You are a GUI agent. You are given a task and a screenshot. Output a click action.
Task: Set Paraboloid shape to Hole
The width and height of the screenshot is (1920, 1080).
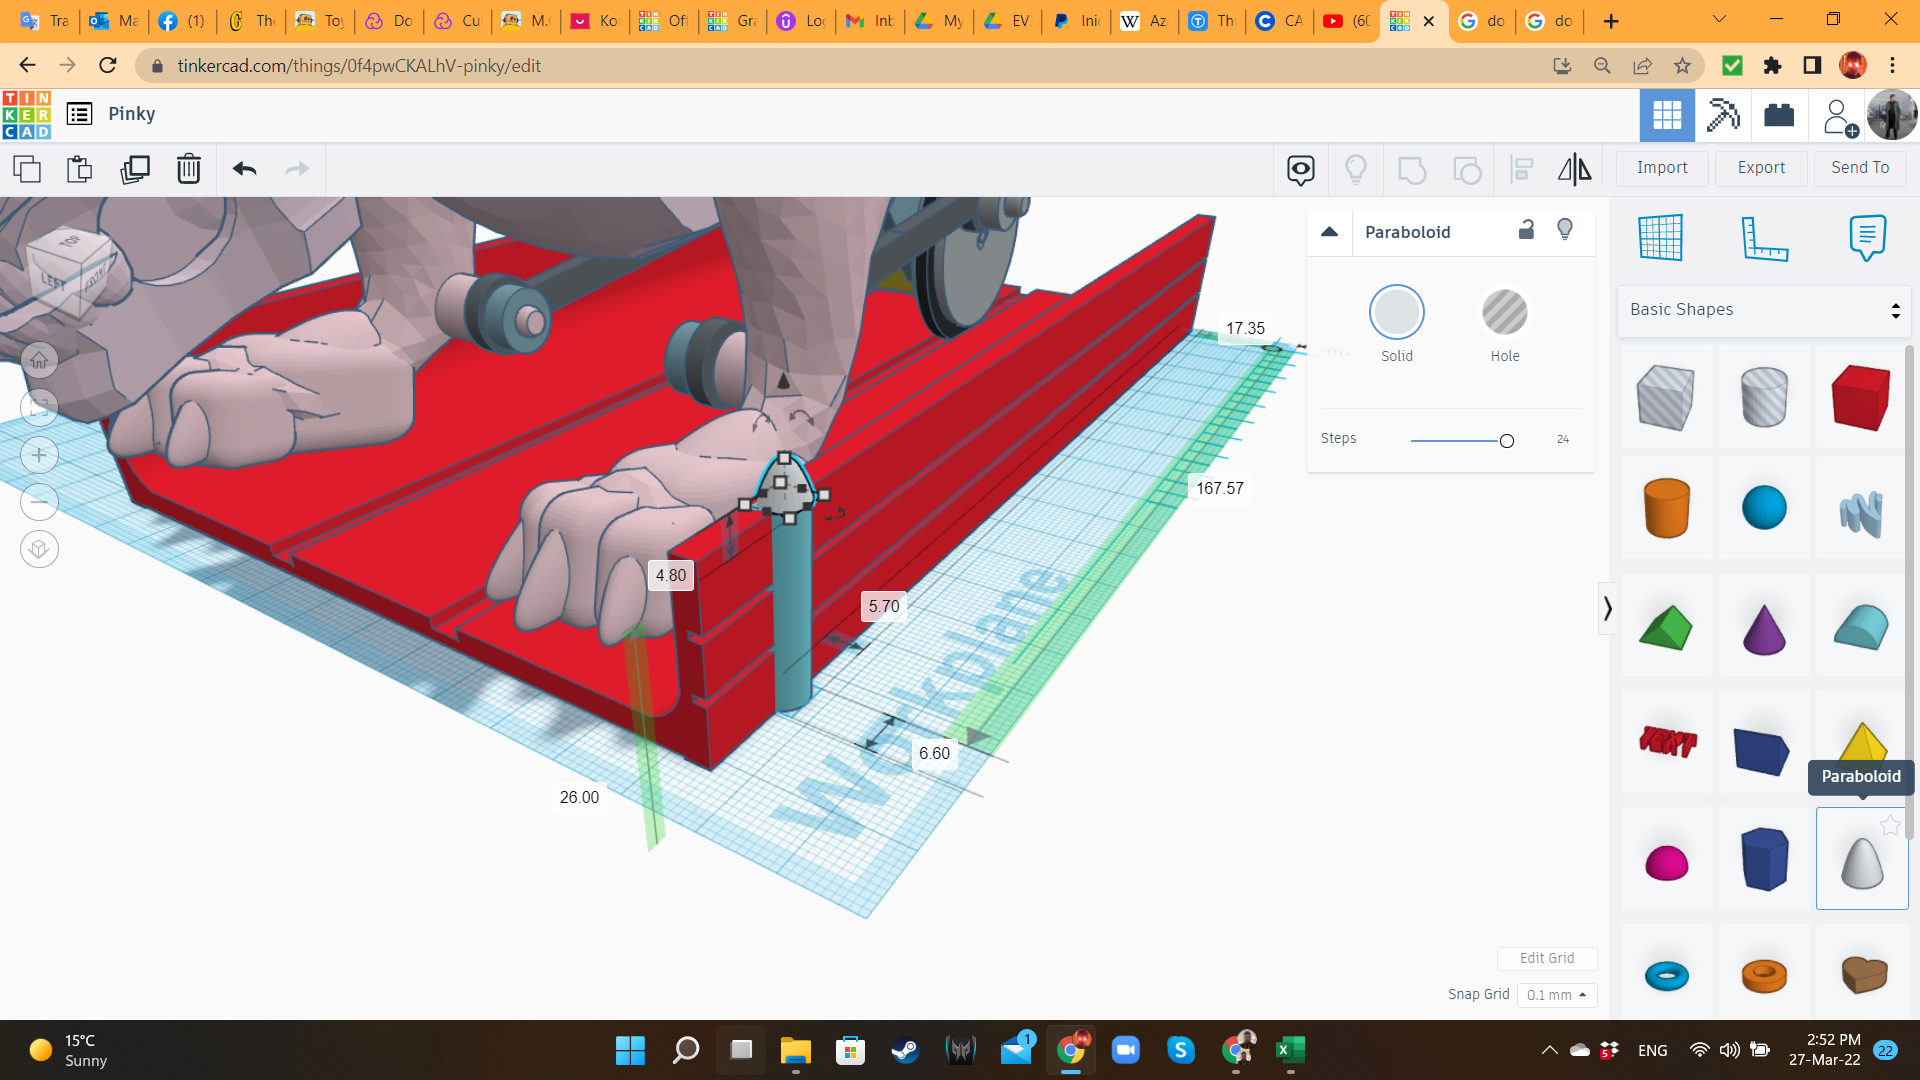pos(1504,313)
